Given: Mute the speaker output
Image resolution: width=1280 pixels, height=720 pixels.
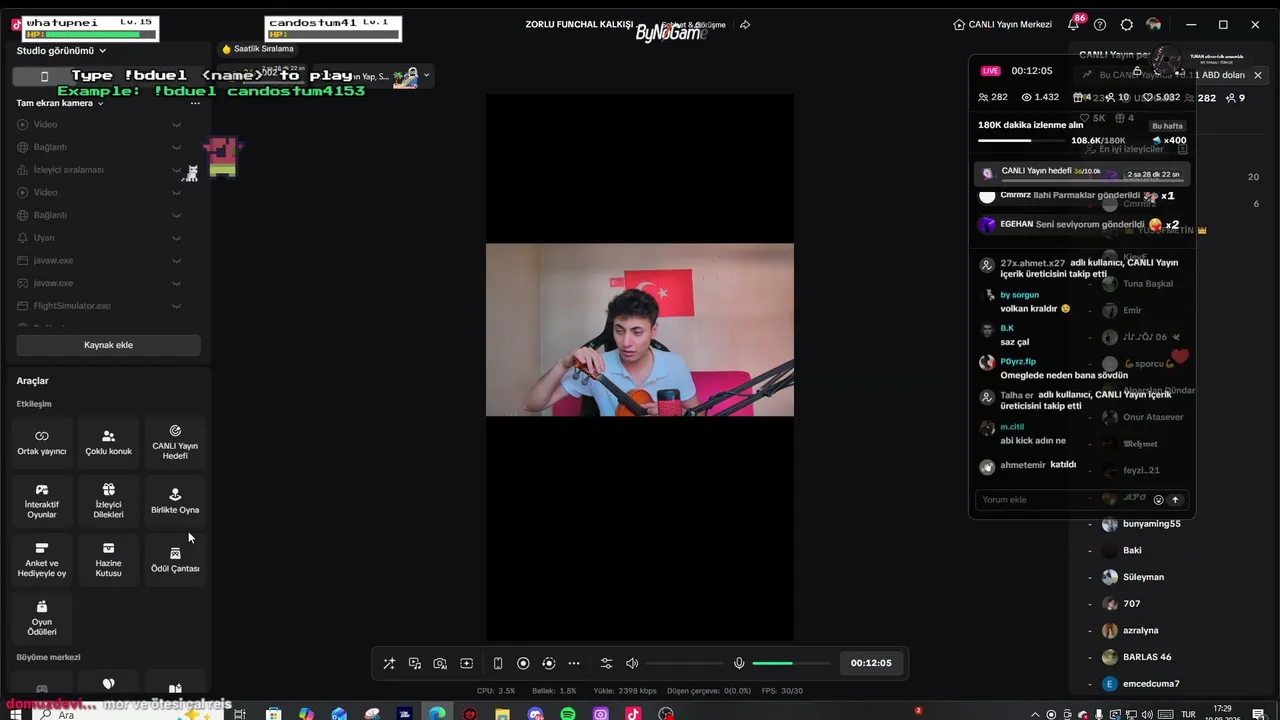Looking at the screenshot, I should click(x=632, y=663).
